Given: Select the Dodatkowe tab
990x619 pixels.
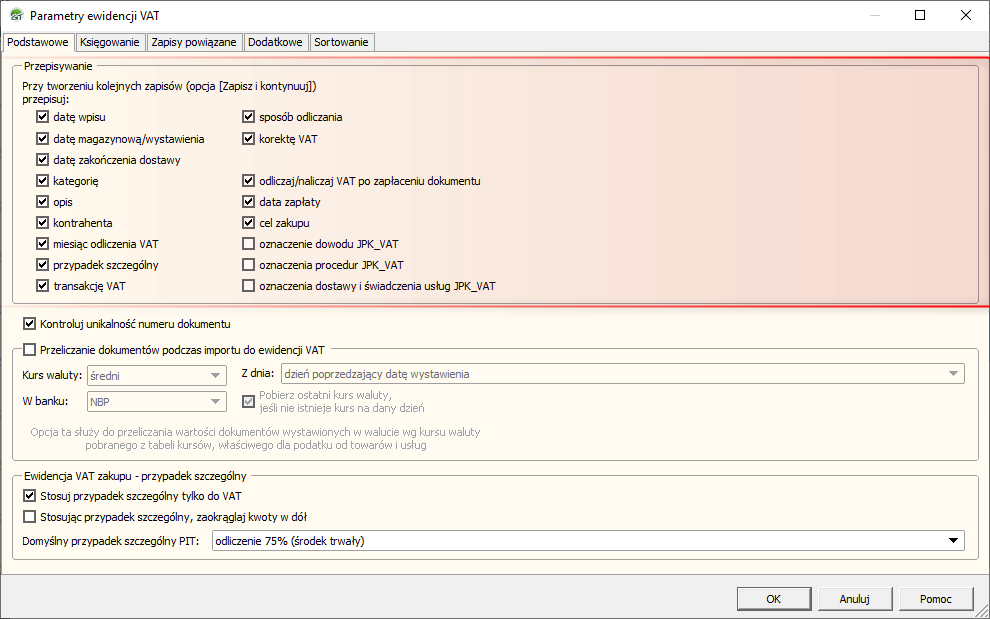Looking at the screenshot, I should pyautogui.click(x=275, y=42).
